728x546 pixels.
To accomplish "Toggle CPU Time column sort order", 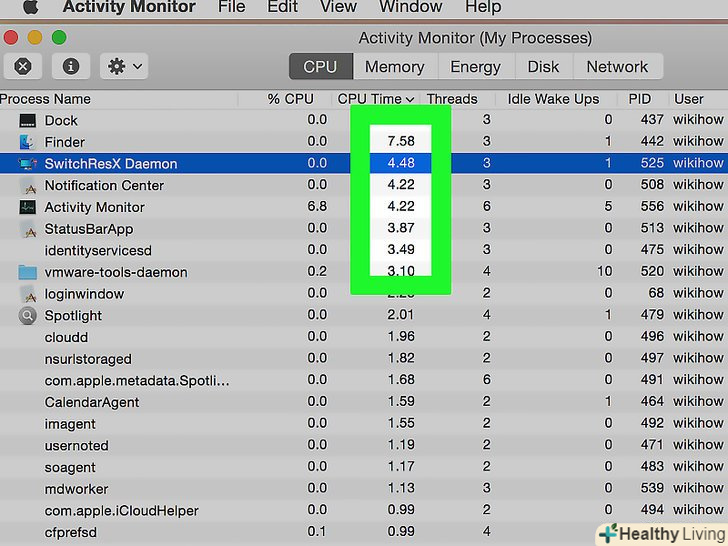I will coord(375,99).
